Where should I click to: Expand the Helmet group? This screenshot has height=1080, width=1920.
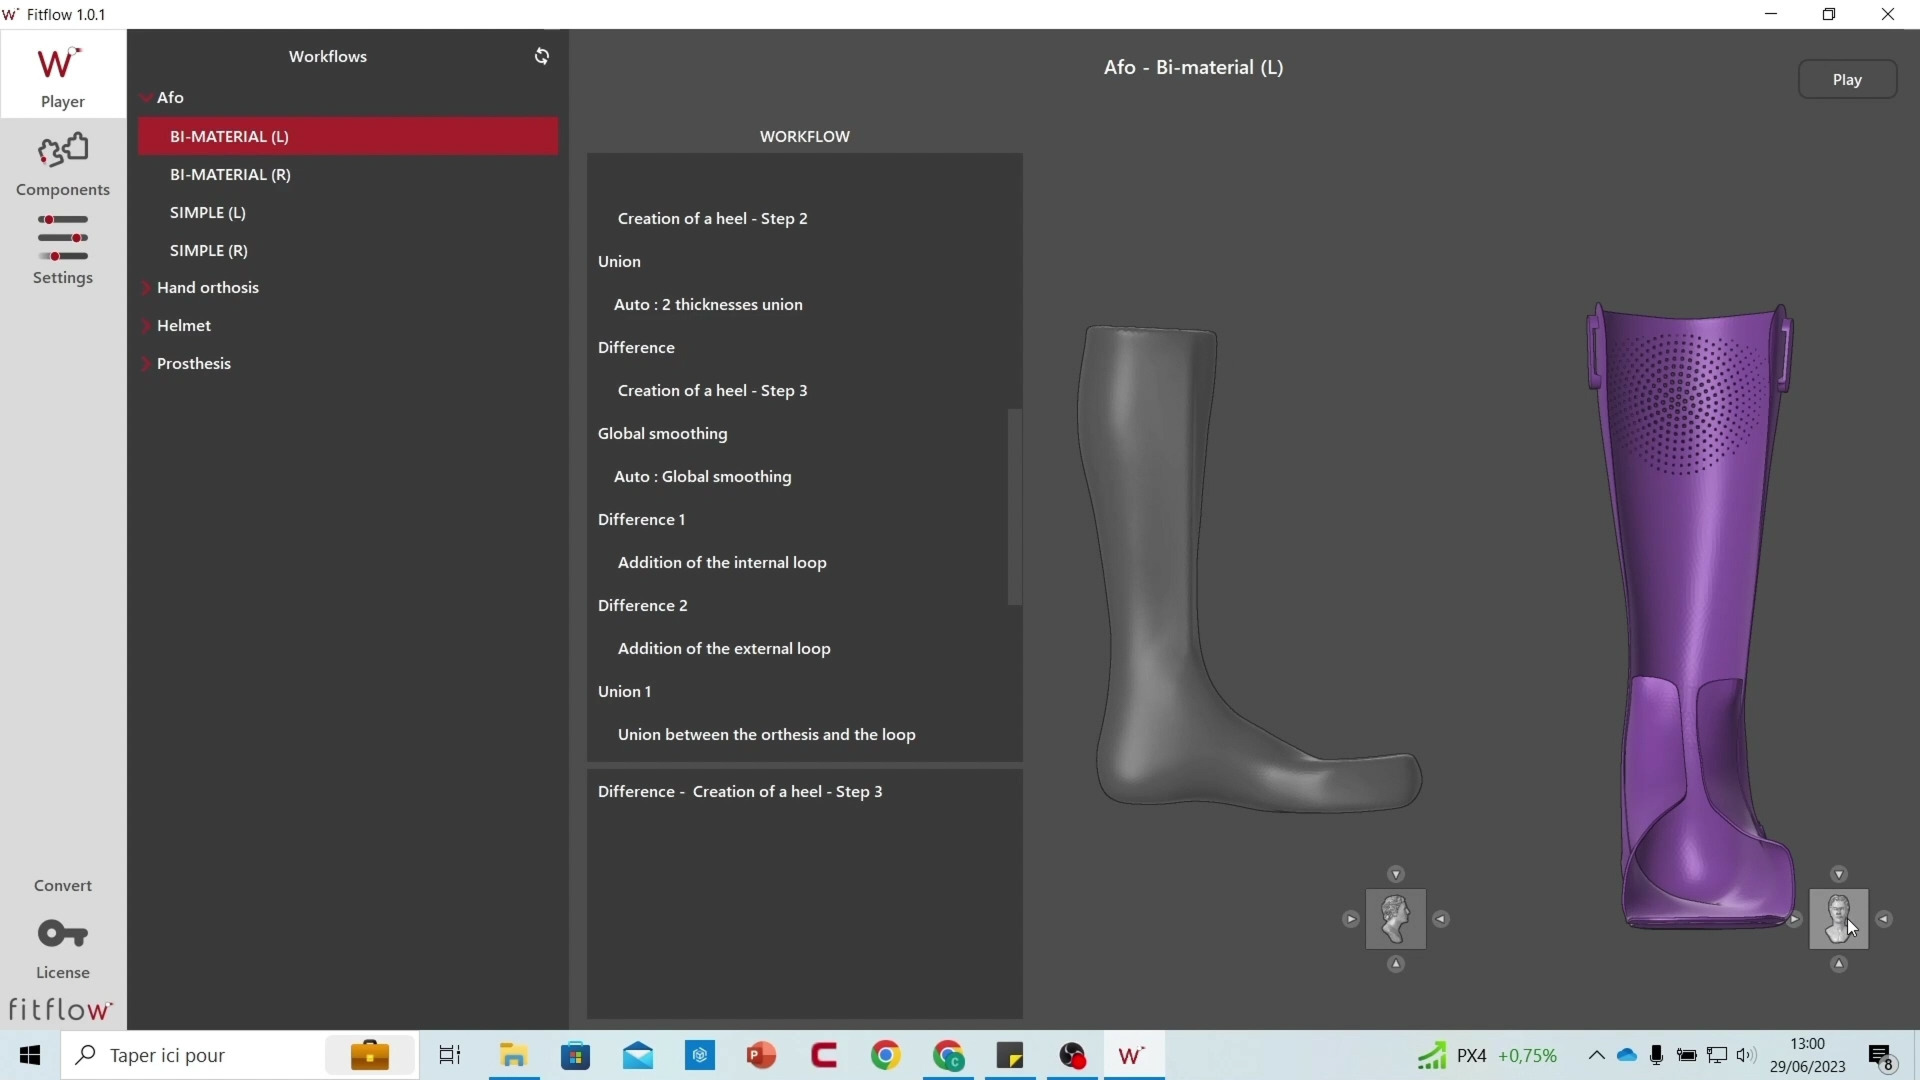click(x=146, y=326)
